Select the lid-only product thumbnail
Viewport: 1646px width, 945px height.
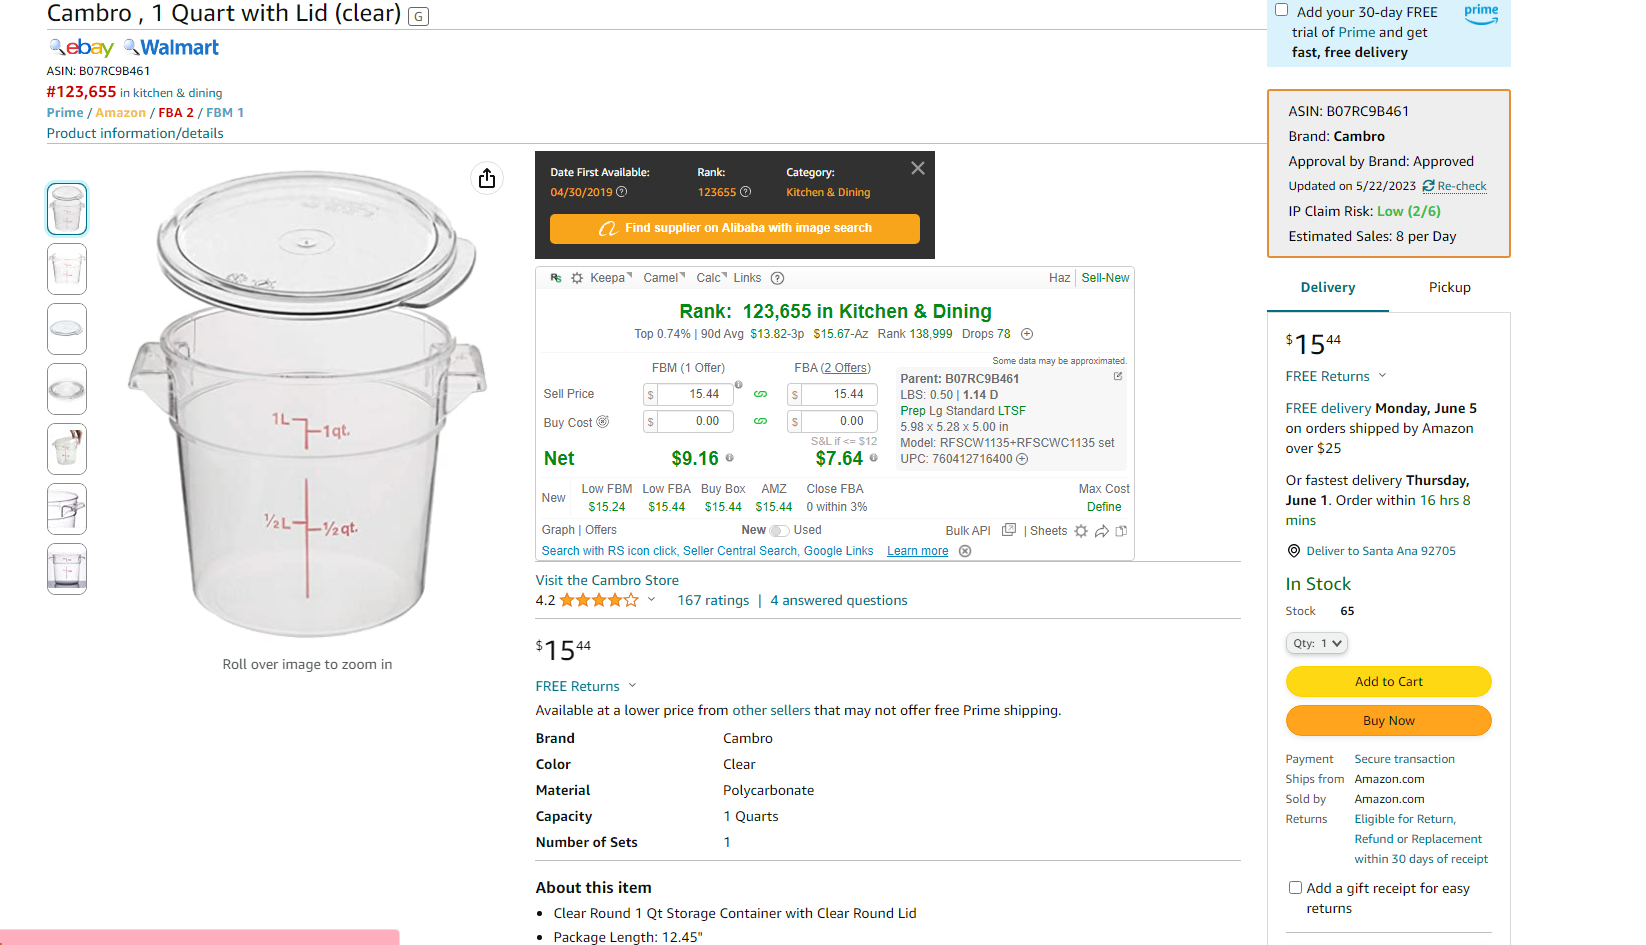pos(67,329)
